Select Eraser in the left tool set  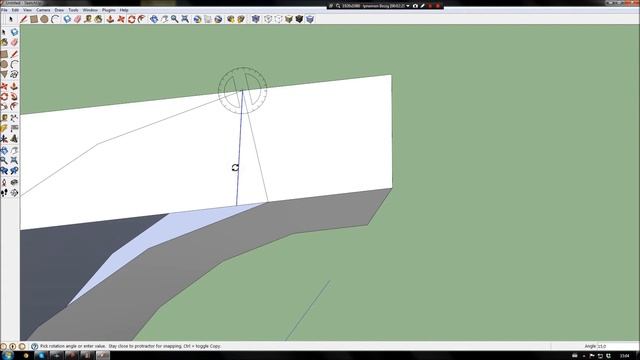click(14, 42)
